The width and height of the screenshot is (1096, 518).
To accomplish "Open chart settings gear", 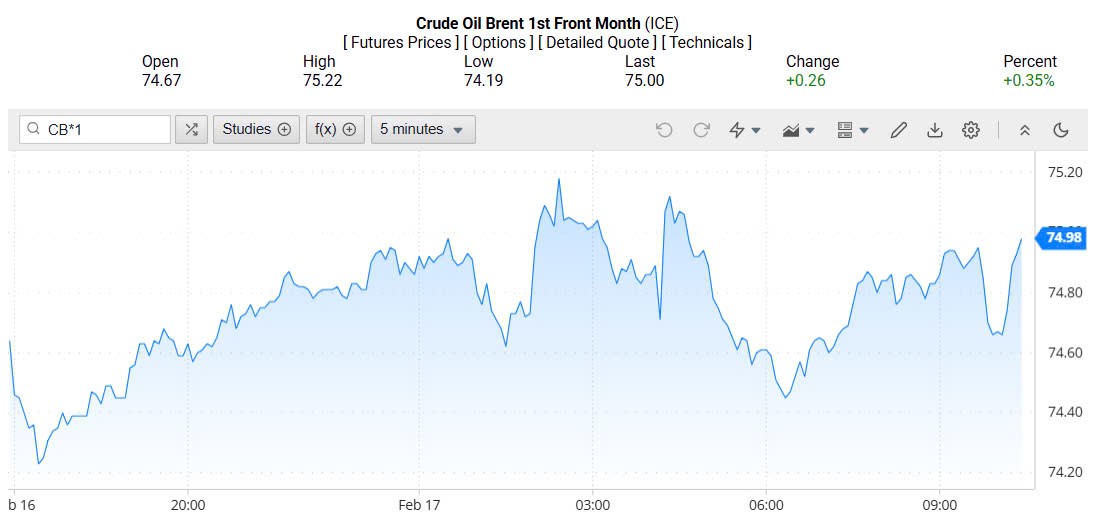I will 970,130.
